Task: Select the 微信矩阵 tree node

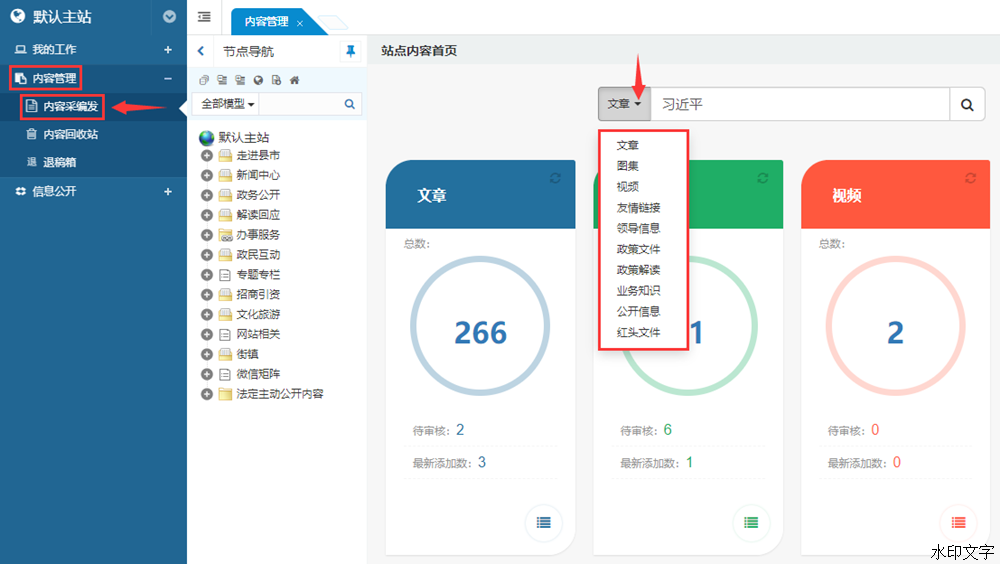Action: pos(258,374)
